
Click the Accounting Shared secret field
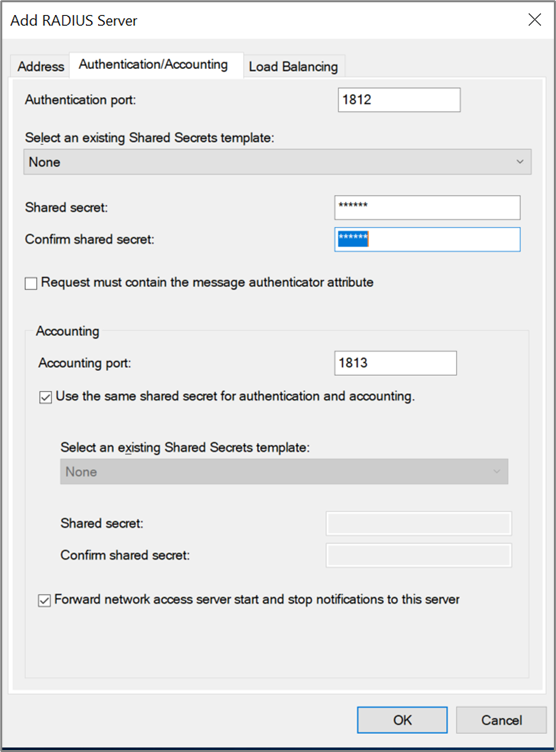click(x=419, y=523)
